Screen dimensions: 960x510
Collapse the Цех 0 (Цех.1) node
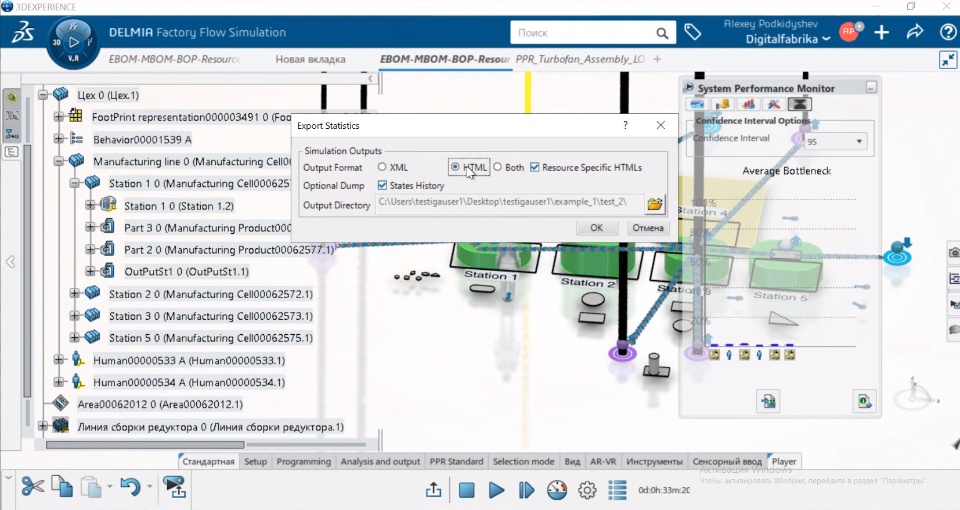coord(43,95)
